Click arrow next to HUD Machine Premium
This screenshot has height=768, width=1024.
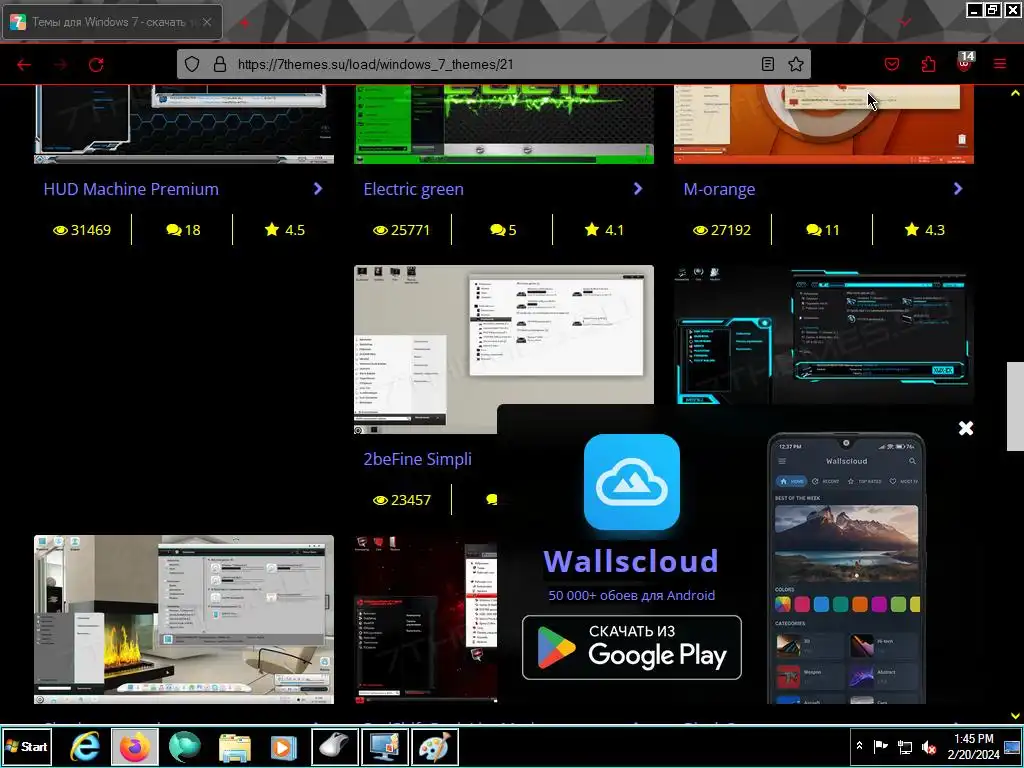[x=318, y=189]
